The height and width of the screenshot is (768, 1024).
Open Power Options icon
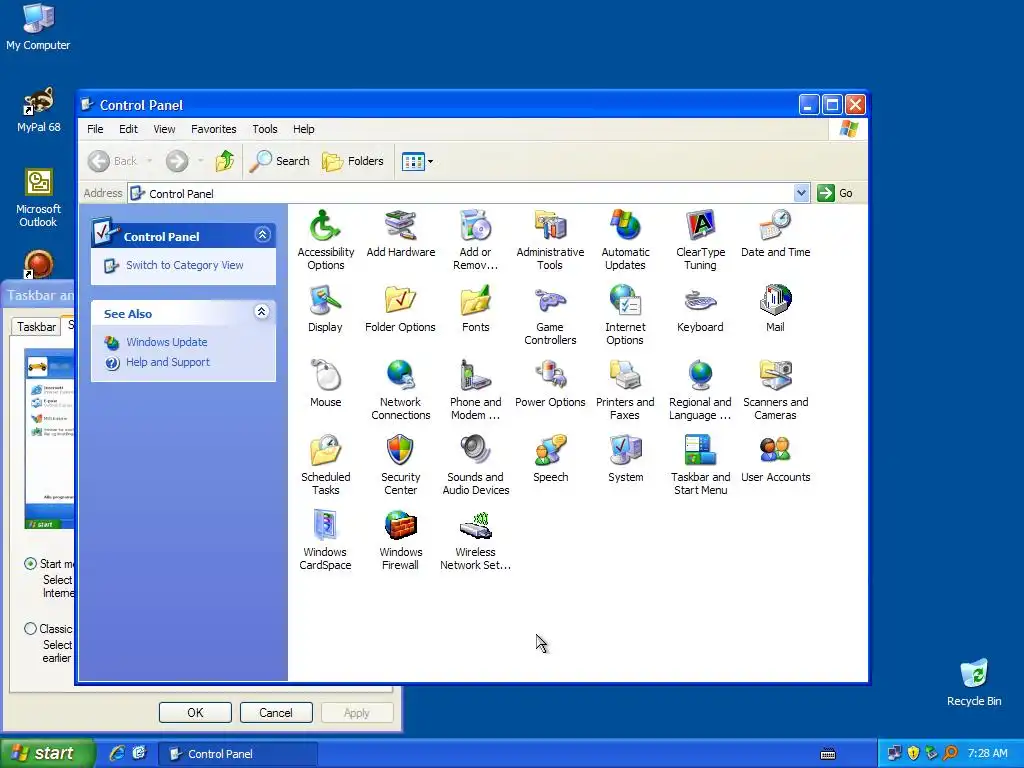tap(550, 383)
